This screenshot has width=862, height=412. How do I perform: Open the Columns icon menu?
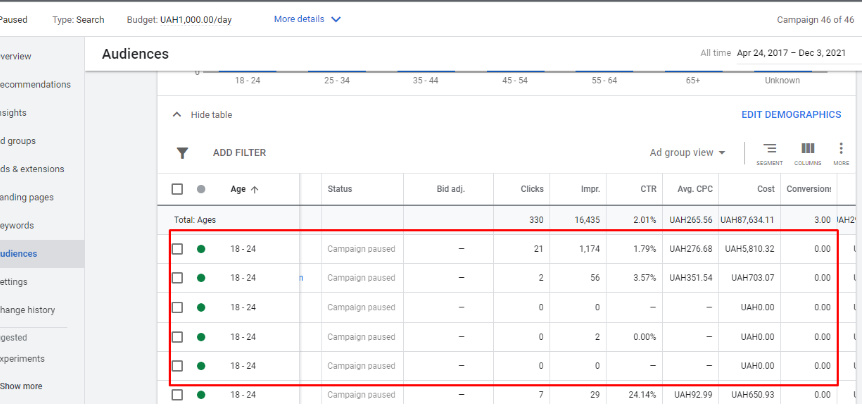tap(807, 151)
